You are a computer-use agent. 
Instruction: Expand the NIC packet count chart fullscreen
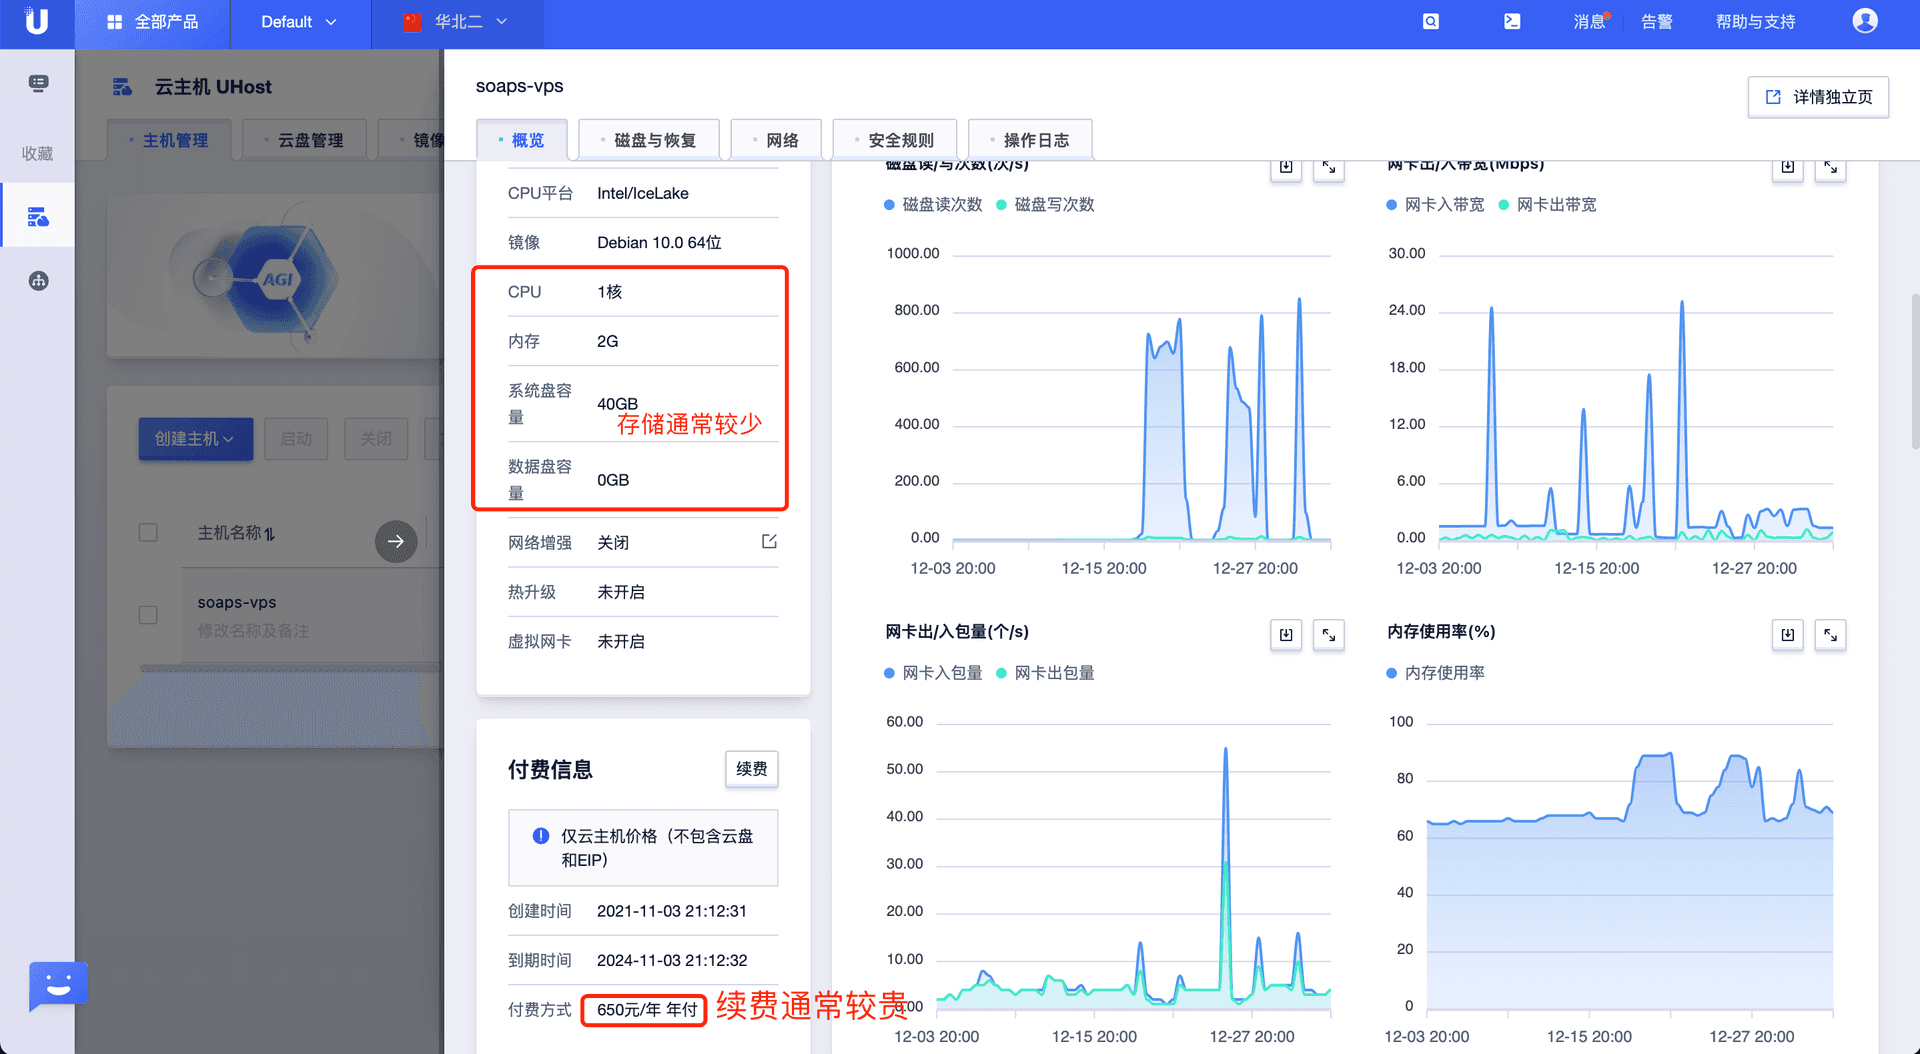(1329, 634)
